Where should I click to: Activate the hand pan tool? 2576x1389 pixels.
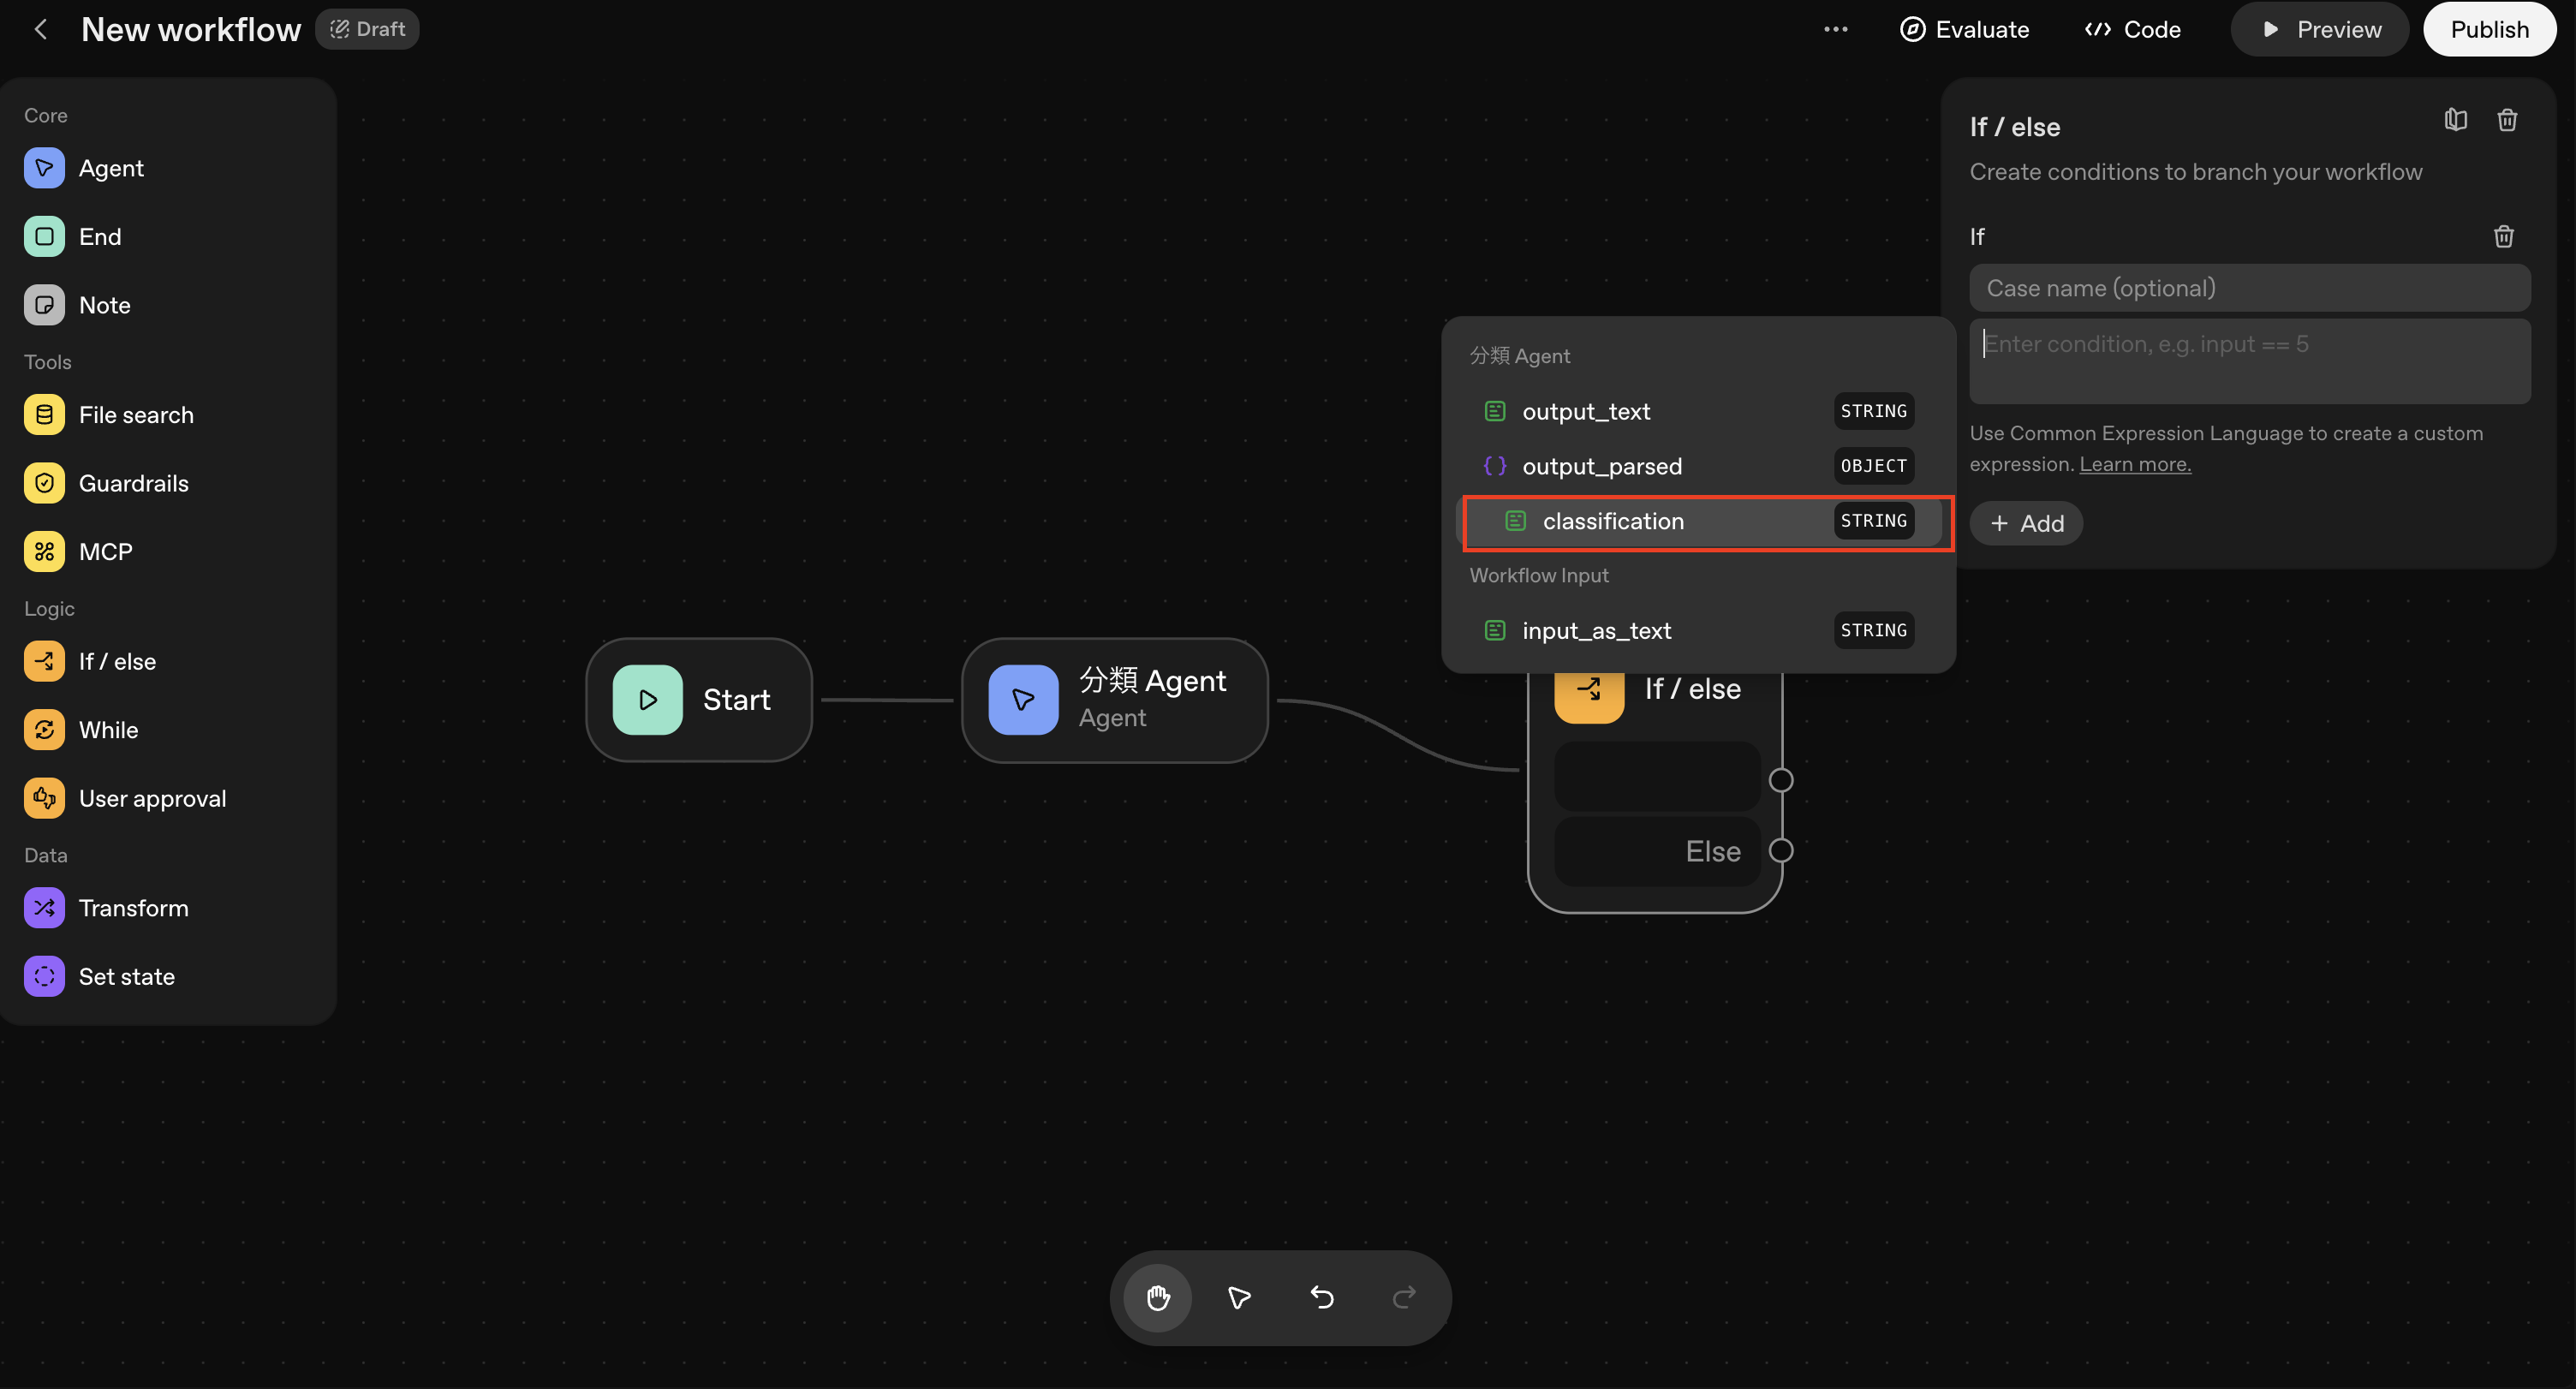click(x=1158, y=1297)
